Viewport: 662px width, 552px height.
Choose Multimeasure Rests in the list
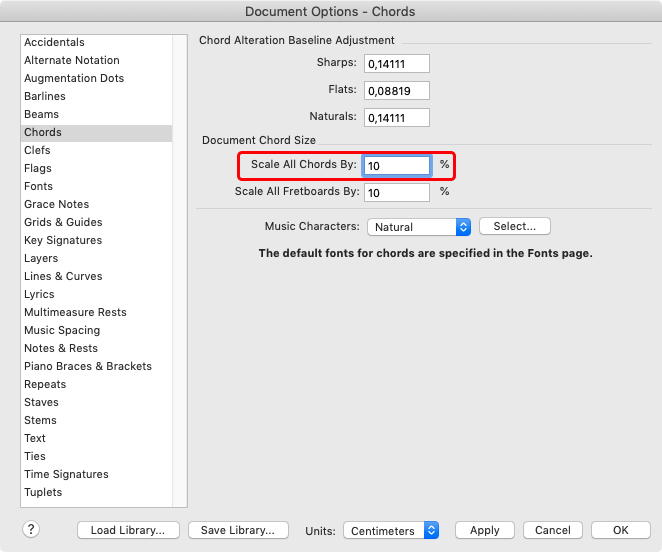75,312
